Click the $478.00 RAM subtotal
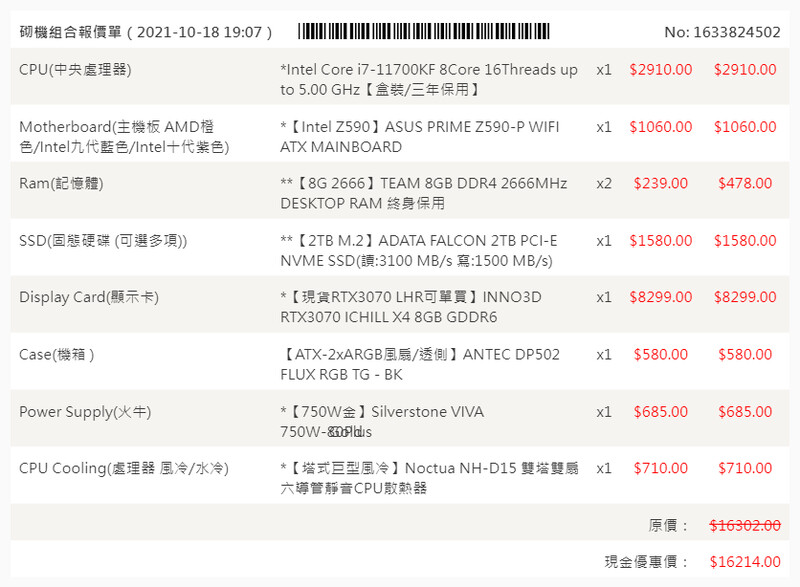The height and width of the screenshot is (587, 800). 745,183
